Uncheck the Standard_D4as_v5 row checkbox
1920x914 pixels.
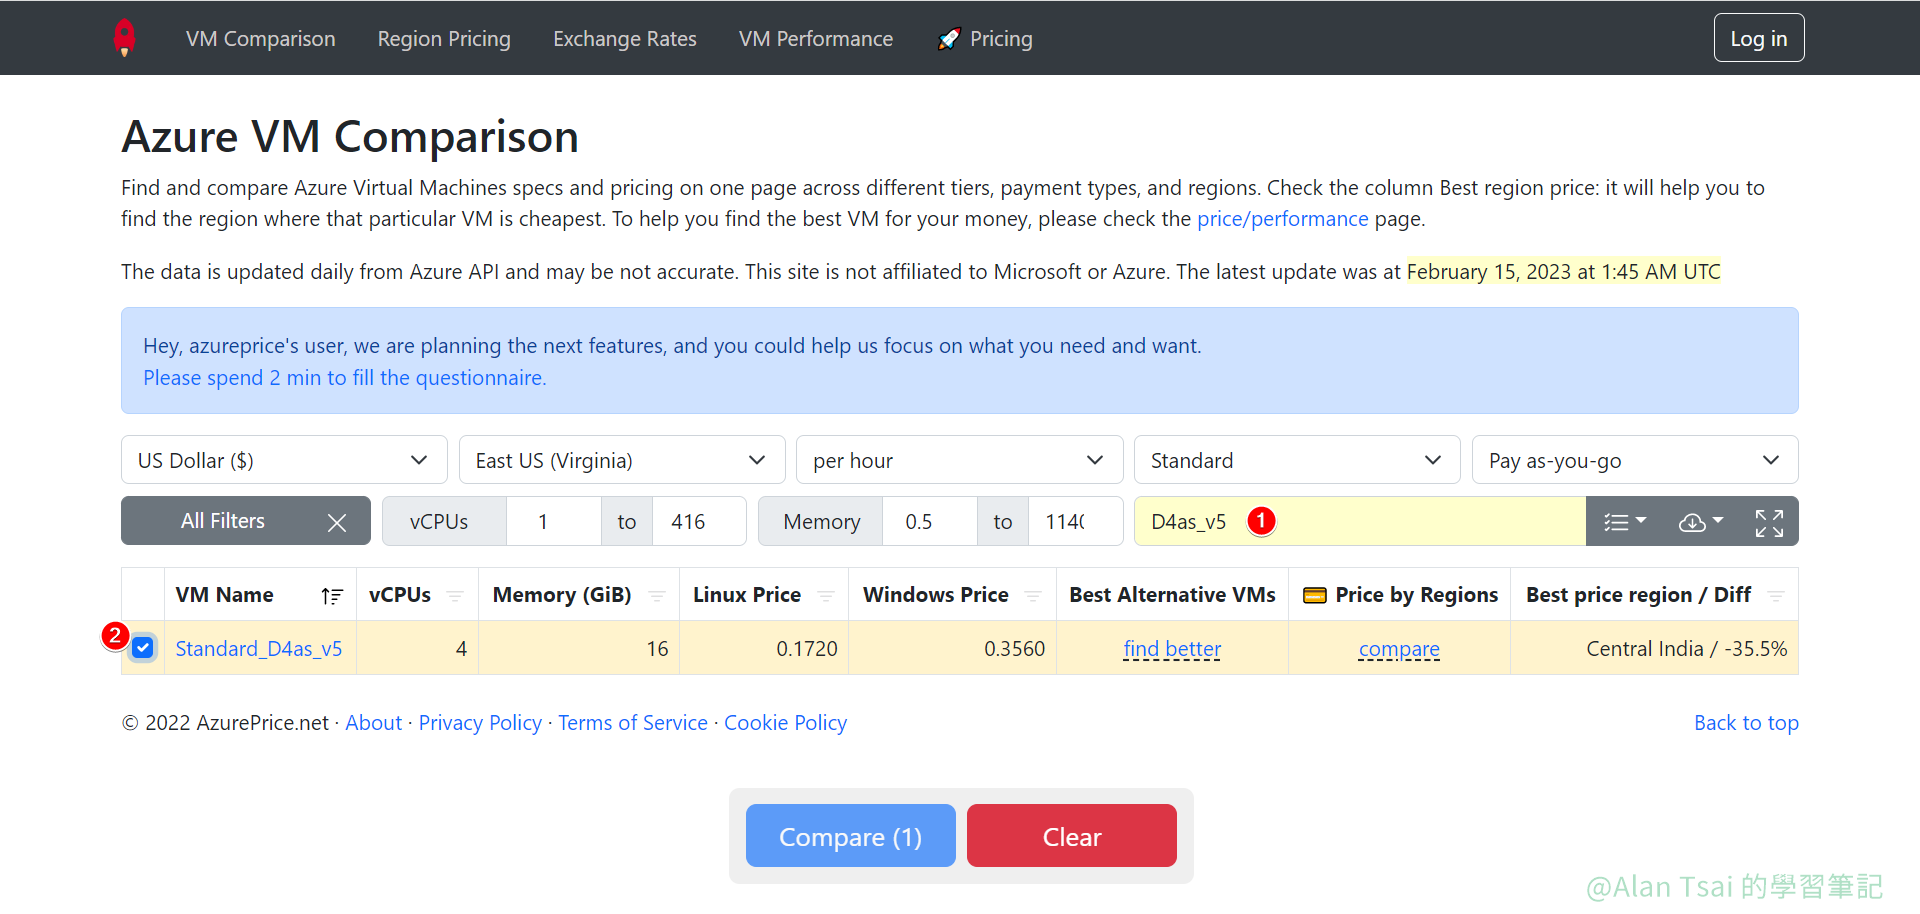[143, 648]
